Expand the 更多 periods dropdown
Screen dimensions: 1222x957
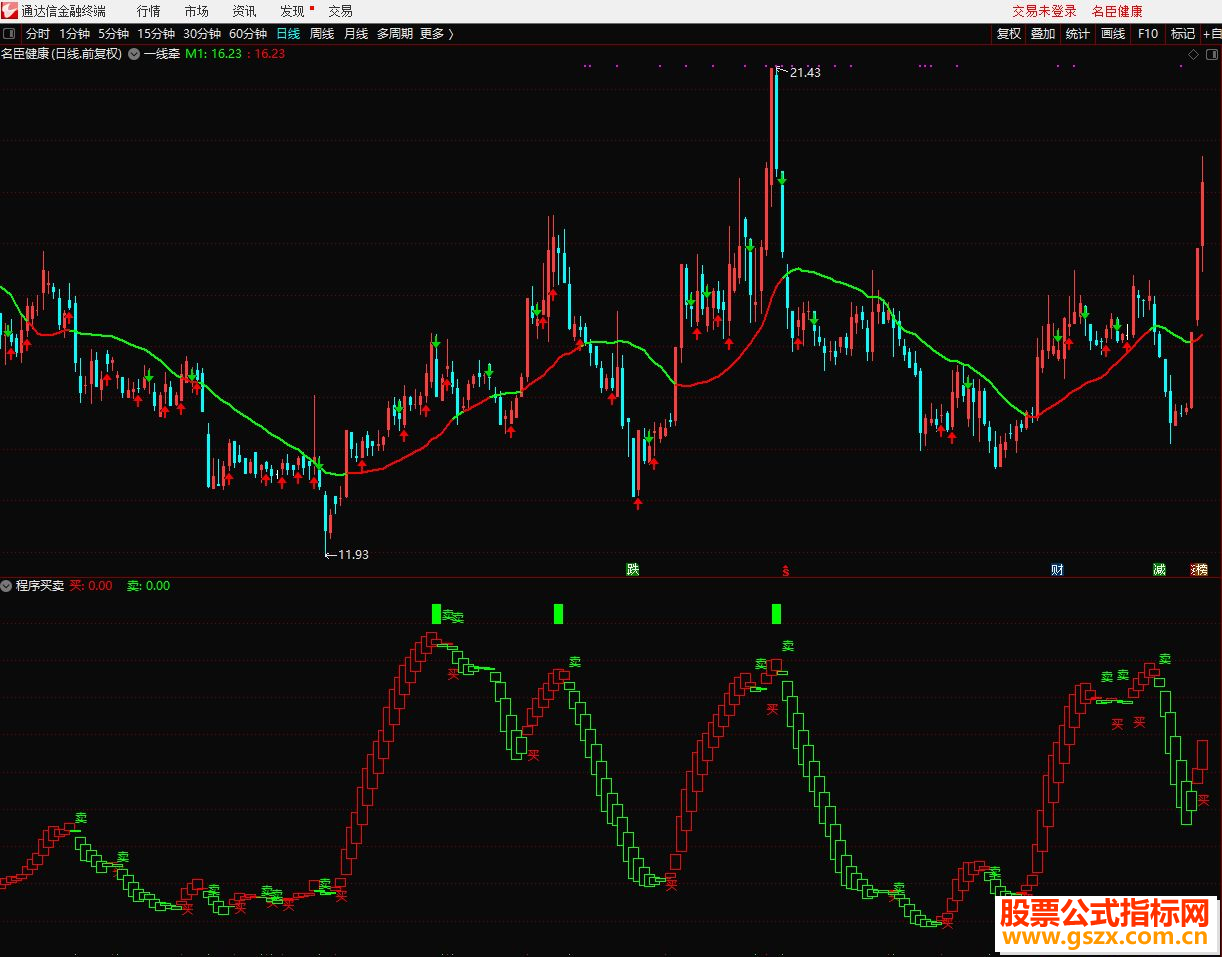coord(437,33)
